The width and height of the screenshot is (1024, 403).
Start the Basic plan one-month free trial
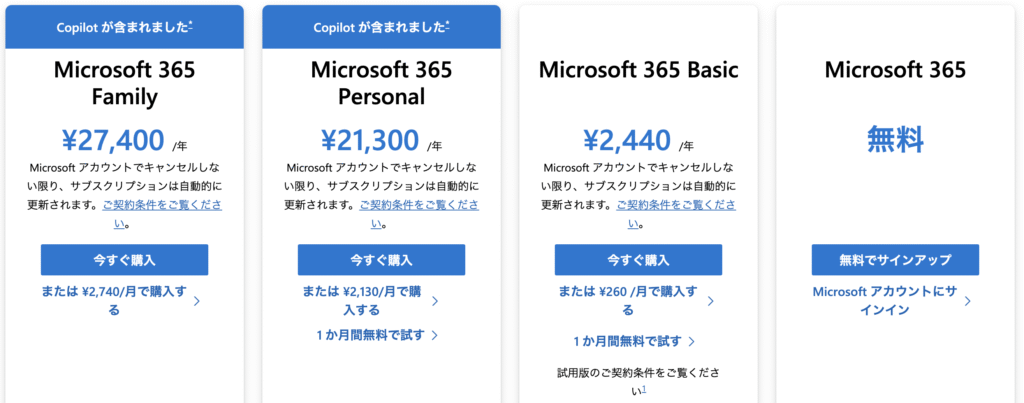[628, 341]
